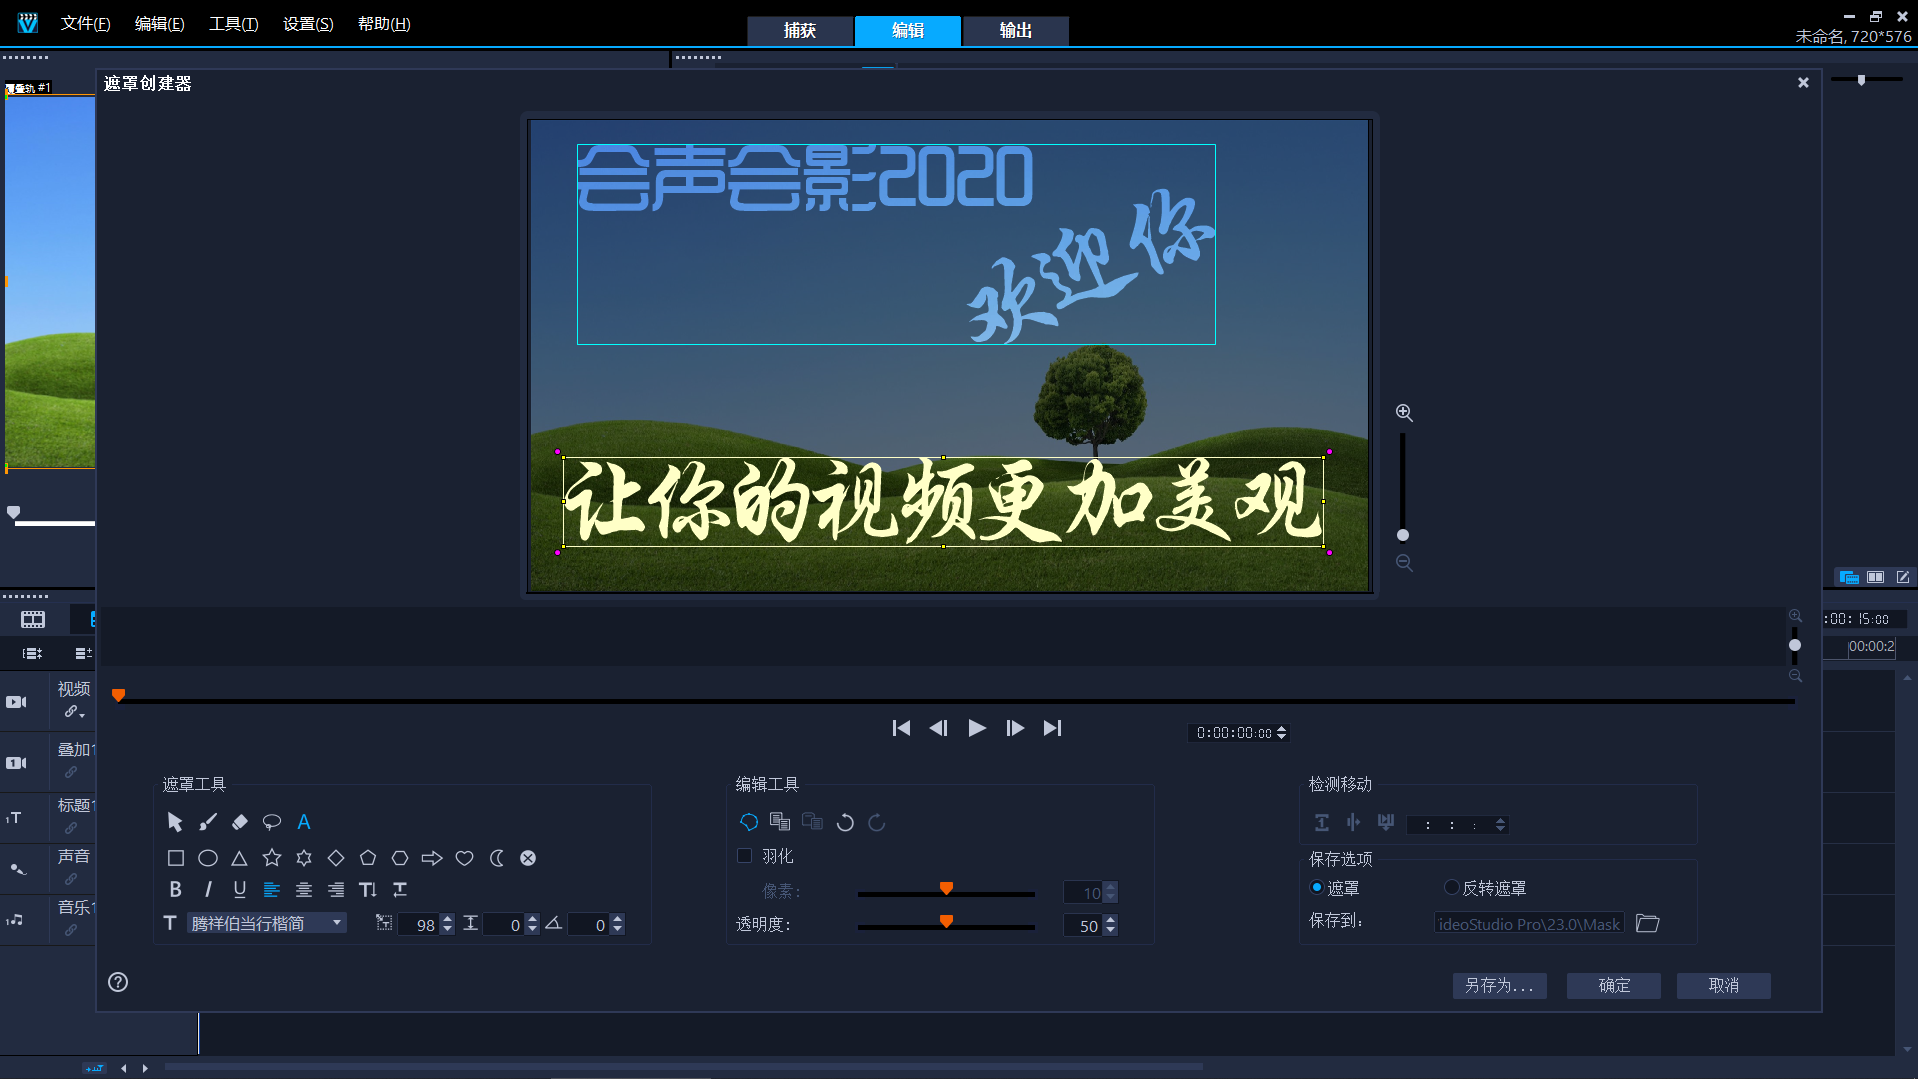Image resolution: width=1918 pixels, height=1079 pixels.
Task: Click the undo icon in edit tools
Action: (x=845, y=822)
